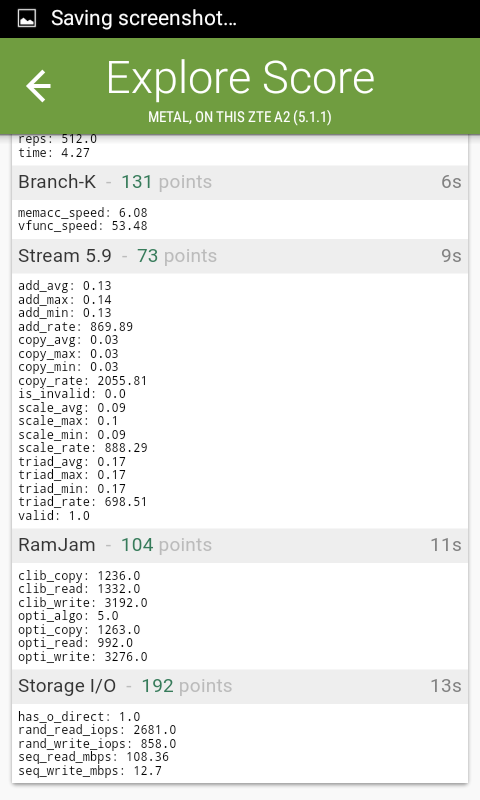480x800 pixels.
Task: Tap the 73 points Stream score
Action: tap(176, 256)
